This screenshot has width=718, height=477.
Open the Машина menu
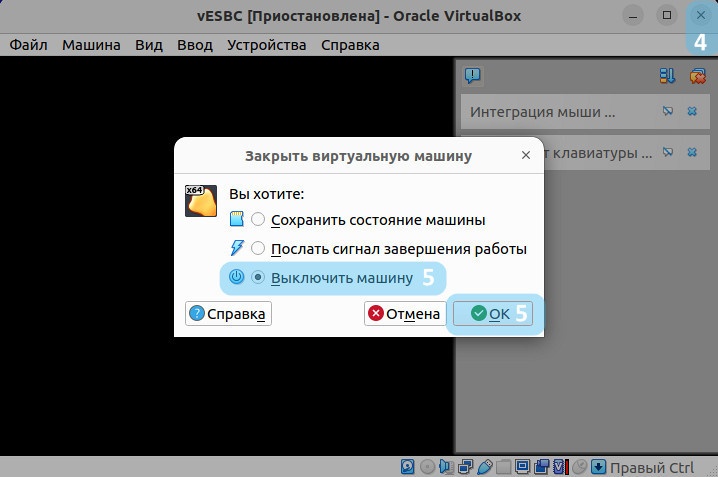coord(91,45)
